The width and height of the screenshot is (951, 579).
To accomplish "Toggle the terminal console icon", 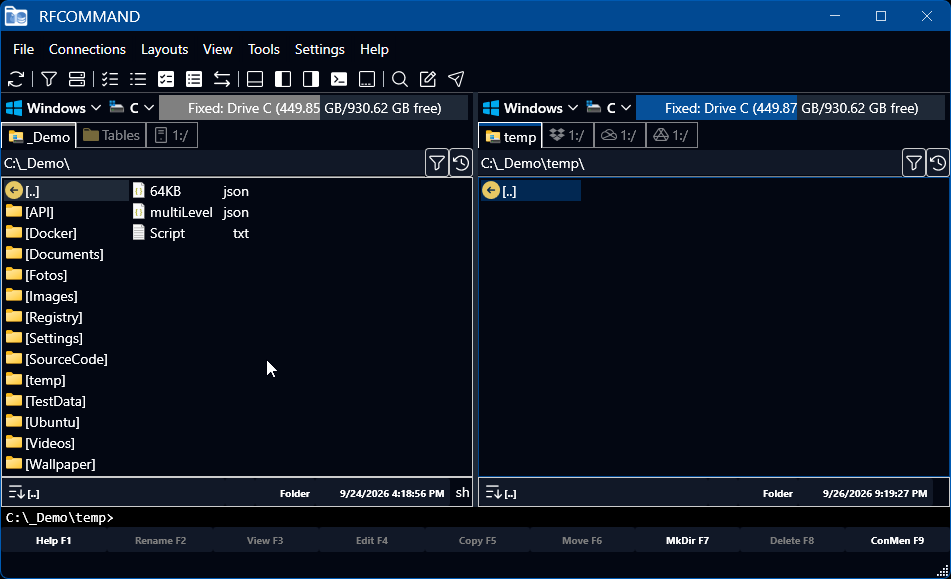I will click(339, 79).
